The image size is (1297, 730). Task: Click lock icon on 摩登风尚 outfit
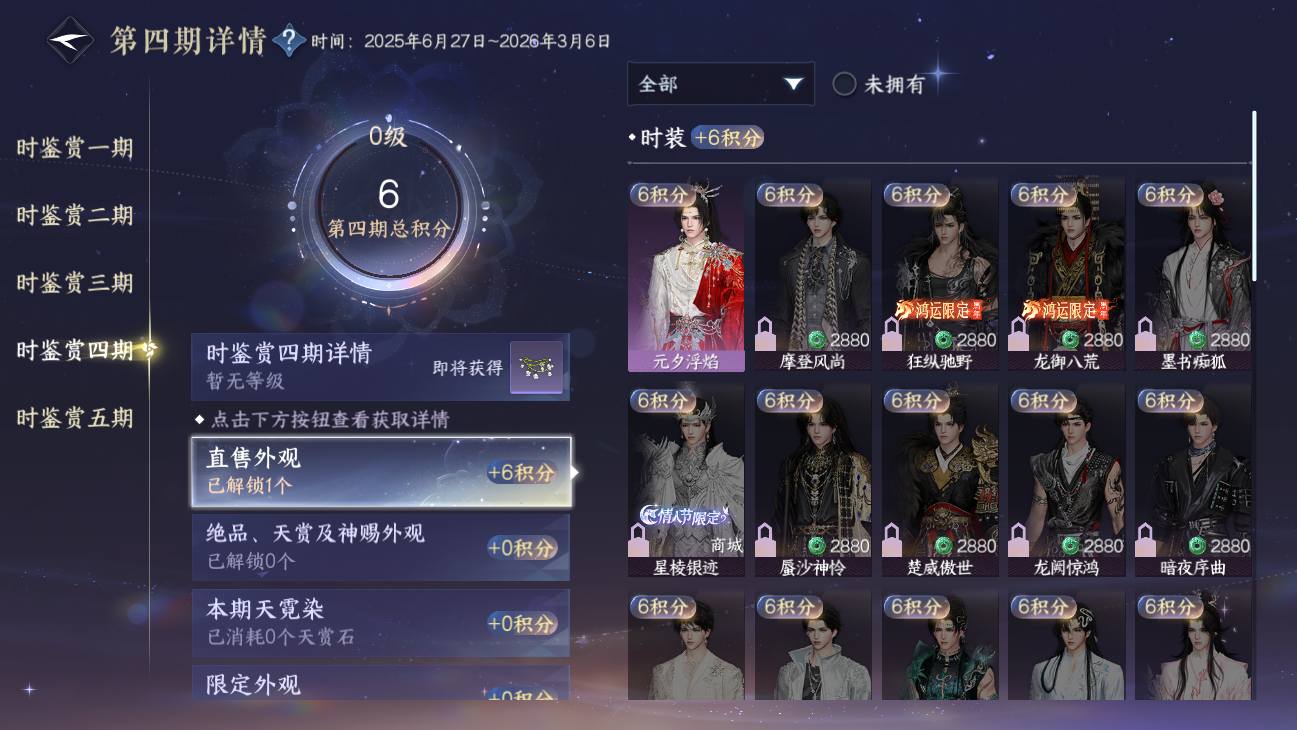pos(766,333)
